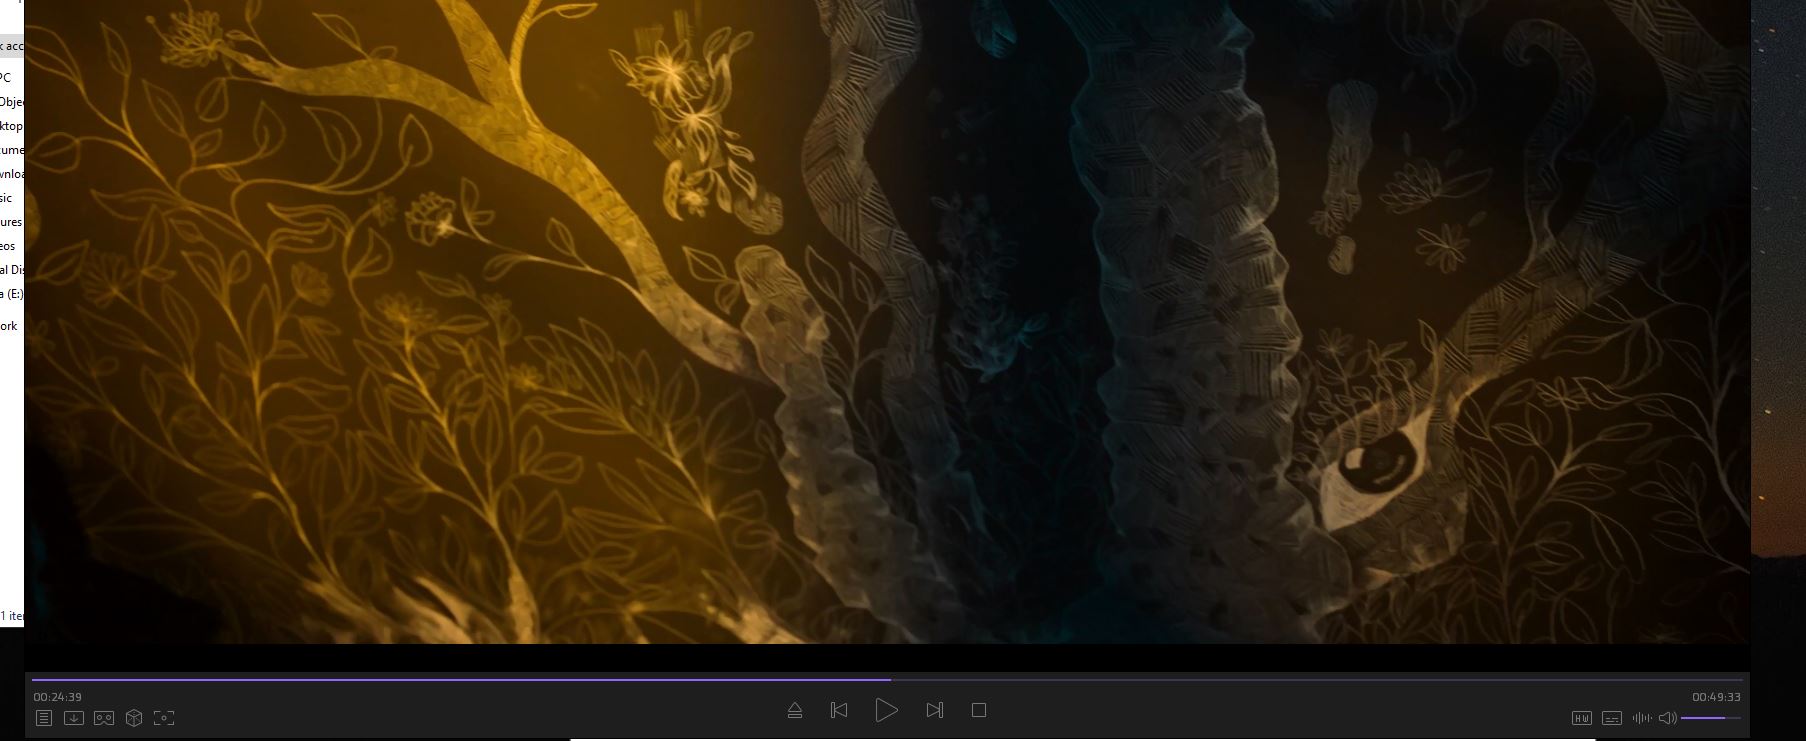Click the total duration 00:49:33 label
Viewport: 1806px width, 741px height.
[1716, 697]
